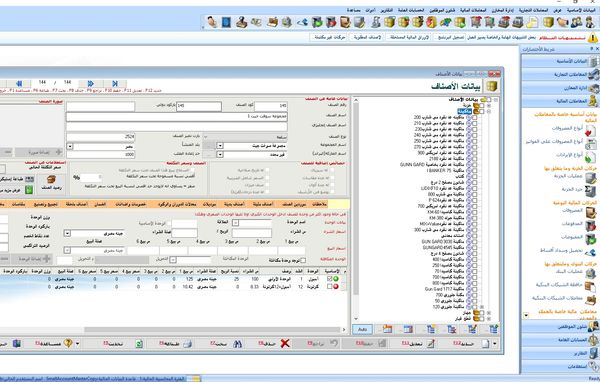Click the scroll-down arrow of the items tree
Image resolution: width=600 pixels, height=382 pixels.
[x=356, y=318]
